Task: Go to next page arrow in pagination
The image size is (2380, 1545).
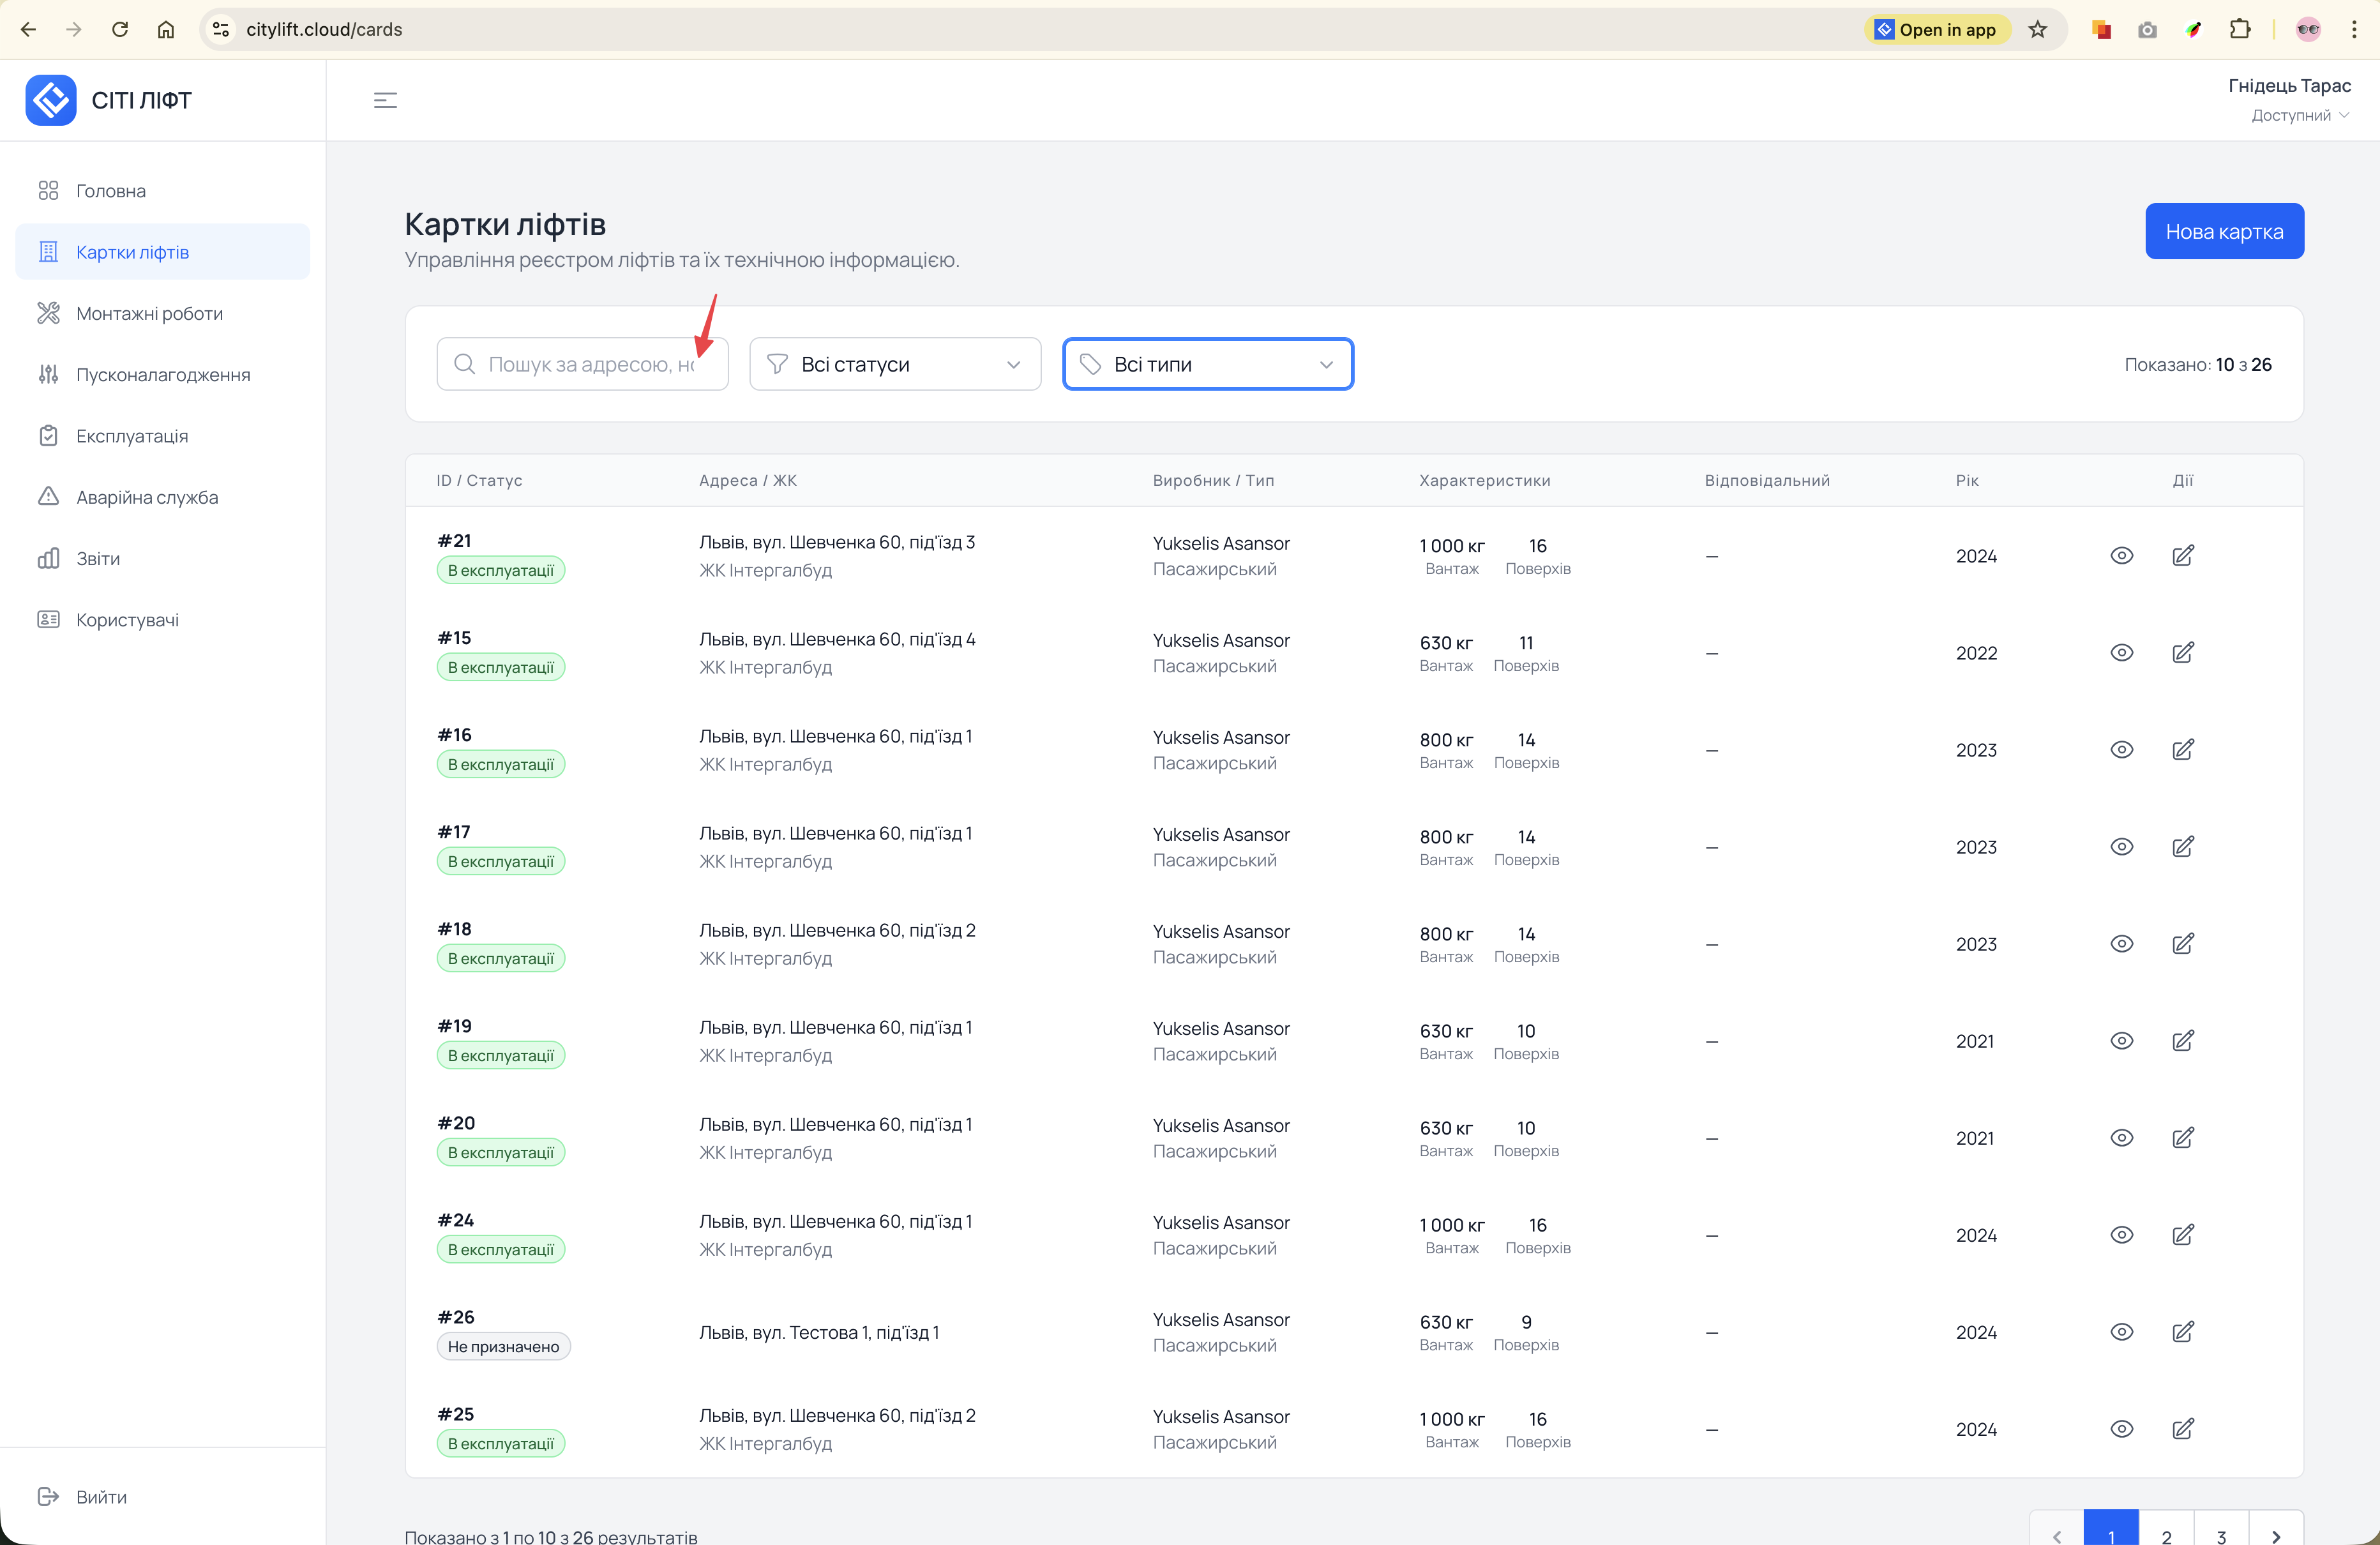Action: [2276, 1535]
